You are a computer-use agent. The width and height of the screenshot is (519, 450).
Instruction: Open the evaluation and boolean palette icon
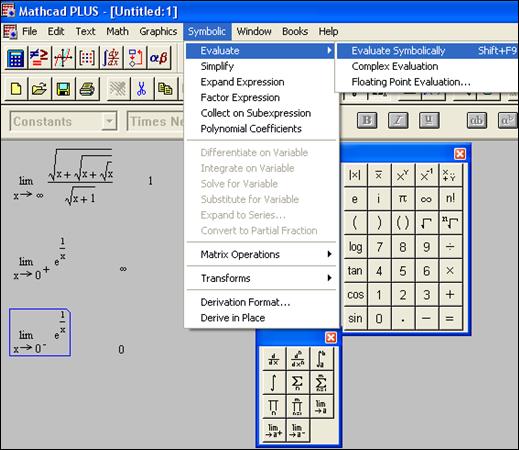pos(39,58)
